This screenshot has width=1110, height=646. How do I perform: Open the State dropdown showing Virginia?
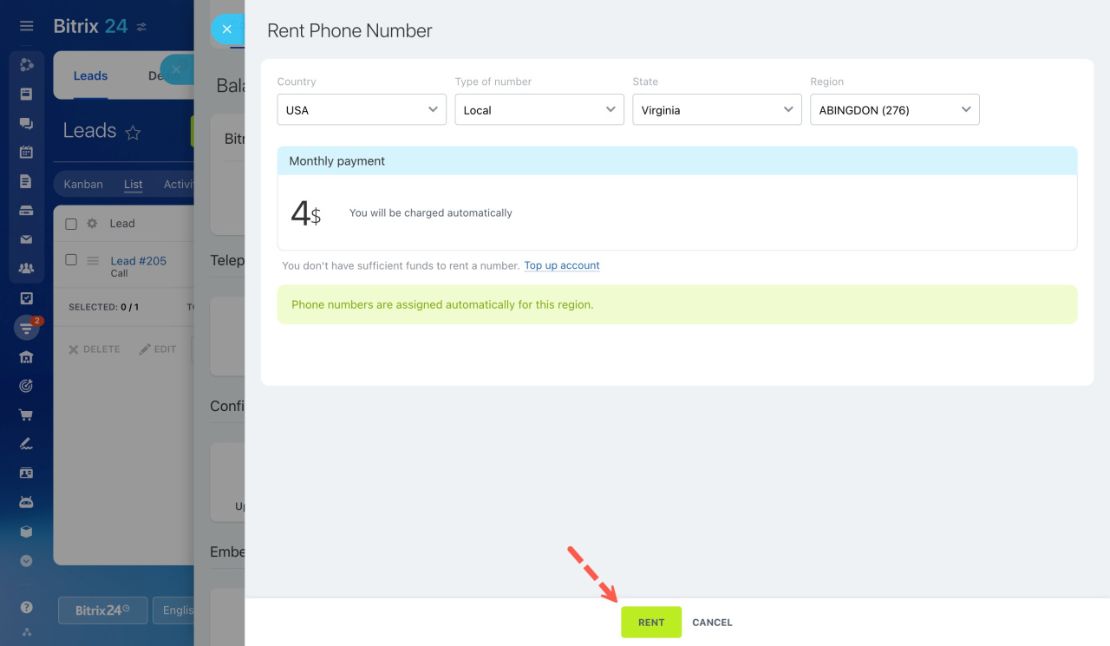point(717,110)
